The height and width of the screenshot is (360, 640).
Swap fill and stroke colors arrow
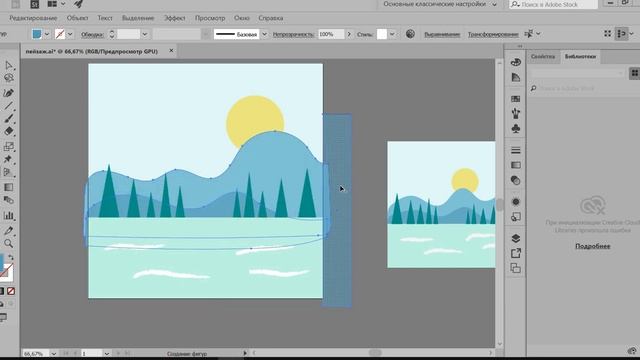pyautogui.click(x=11, y=258)
